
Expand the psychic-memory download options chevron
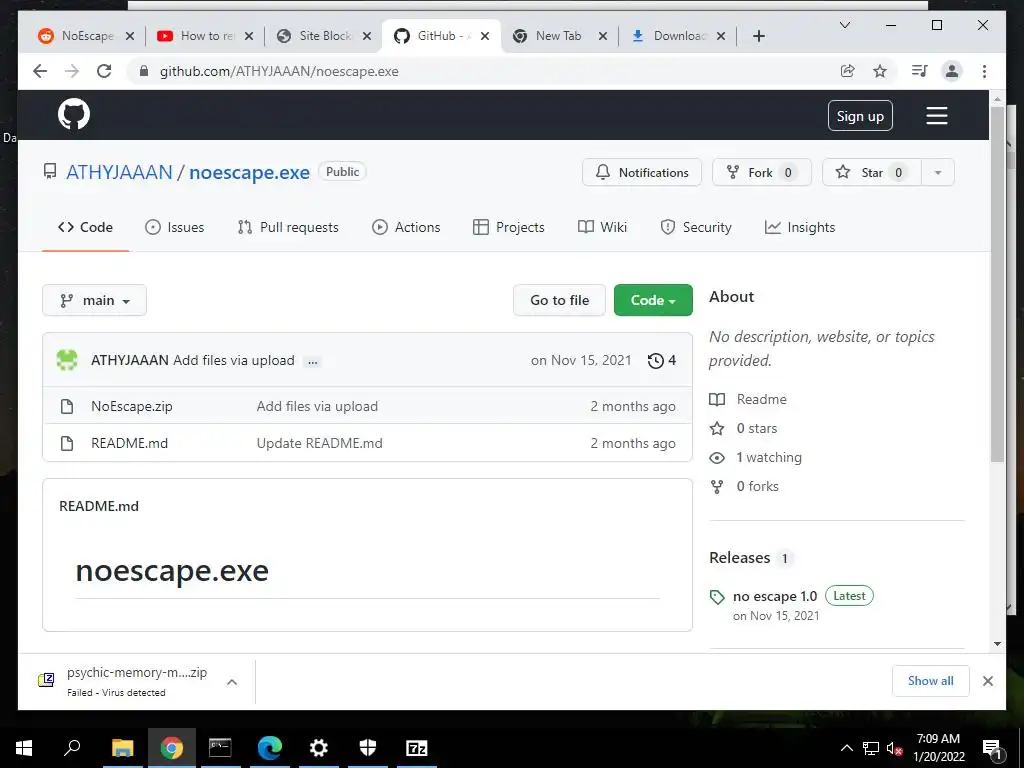click(x=232, y=682)
